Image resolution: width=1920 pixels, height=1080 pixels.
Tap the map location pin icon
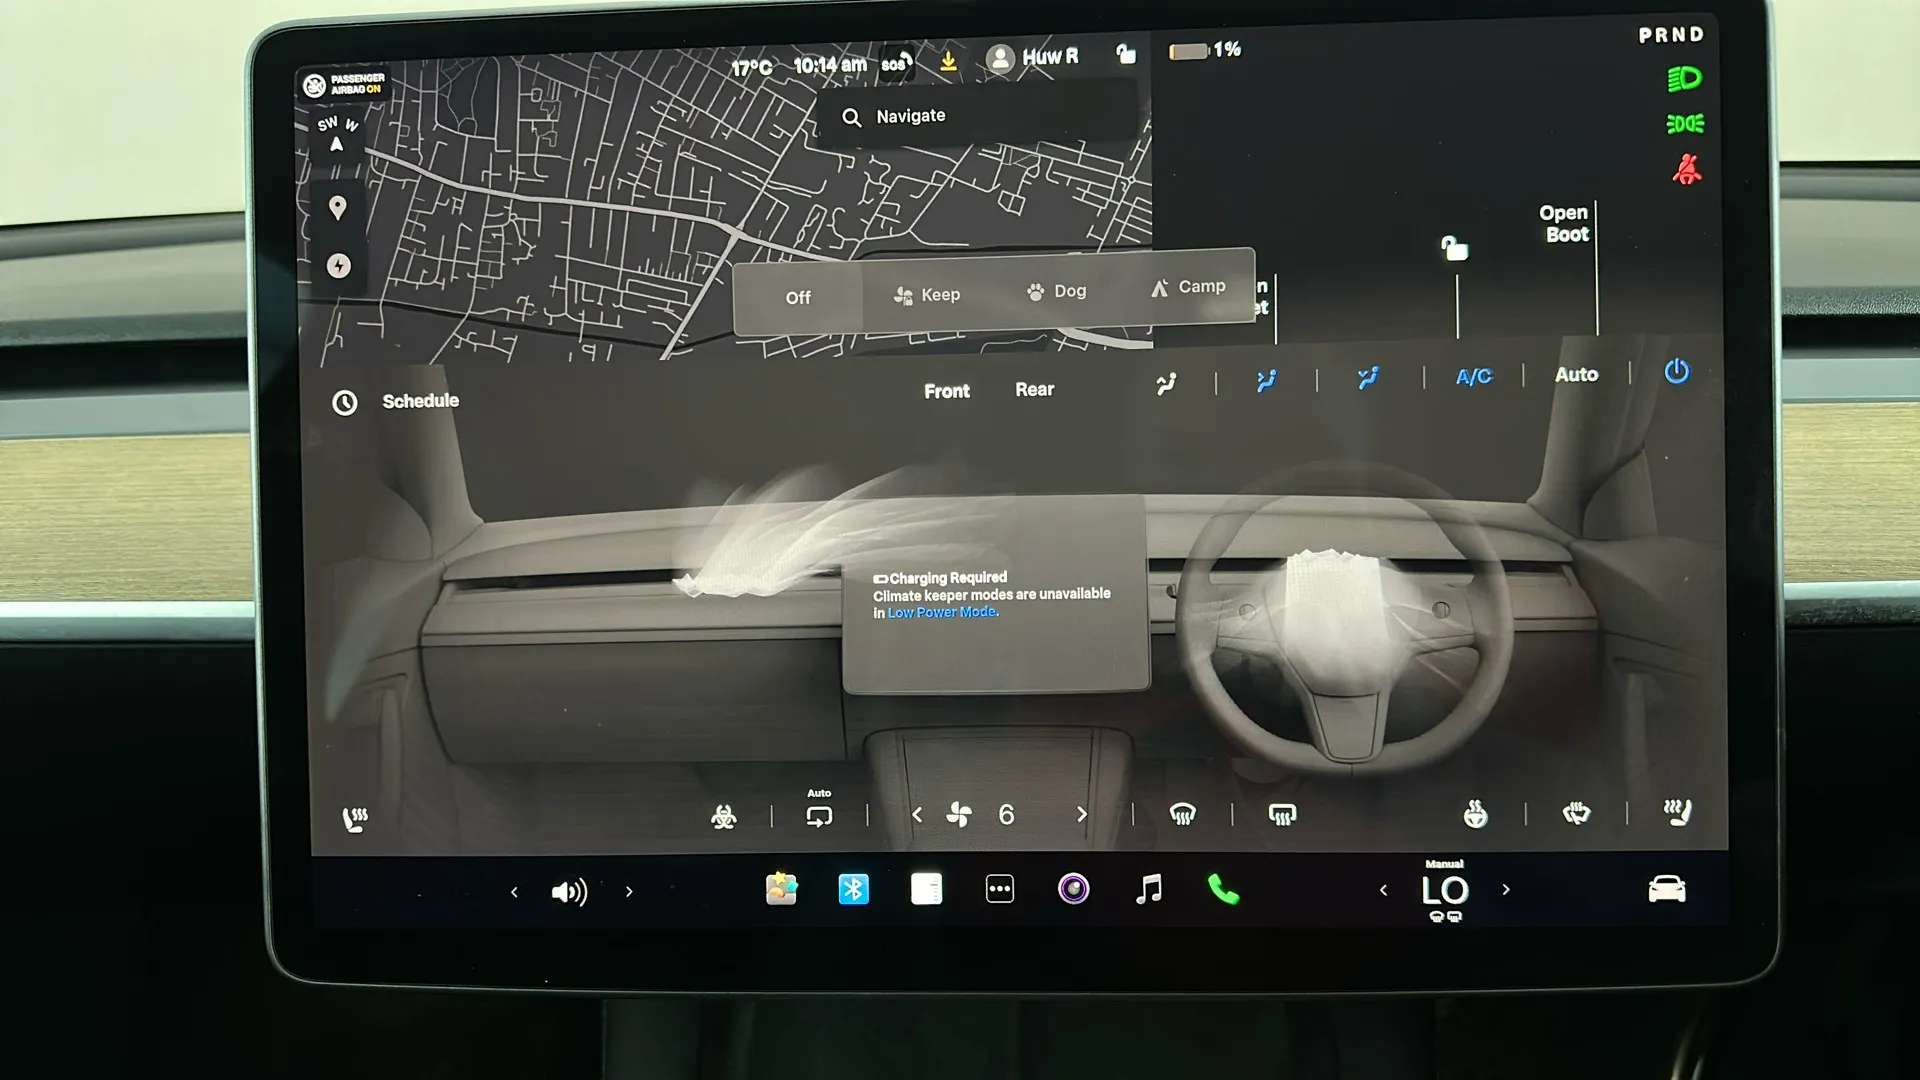coord(338,208)
